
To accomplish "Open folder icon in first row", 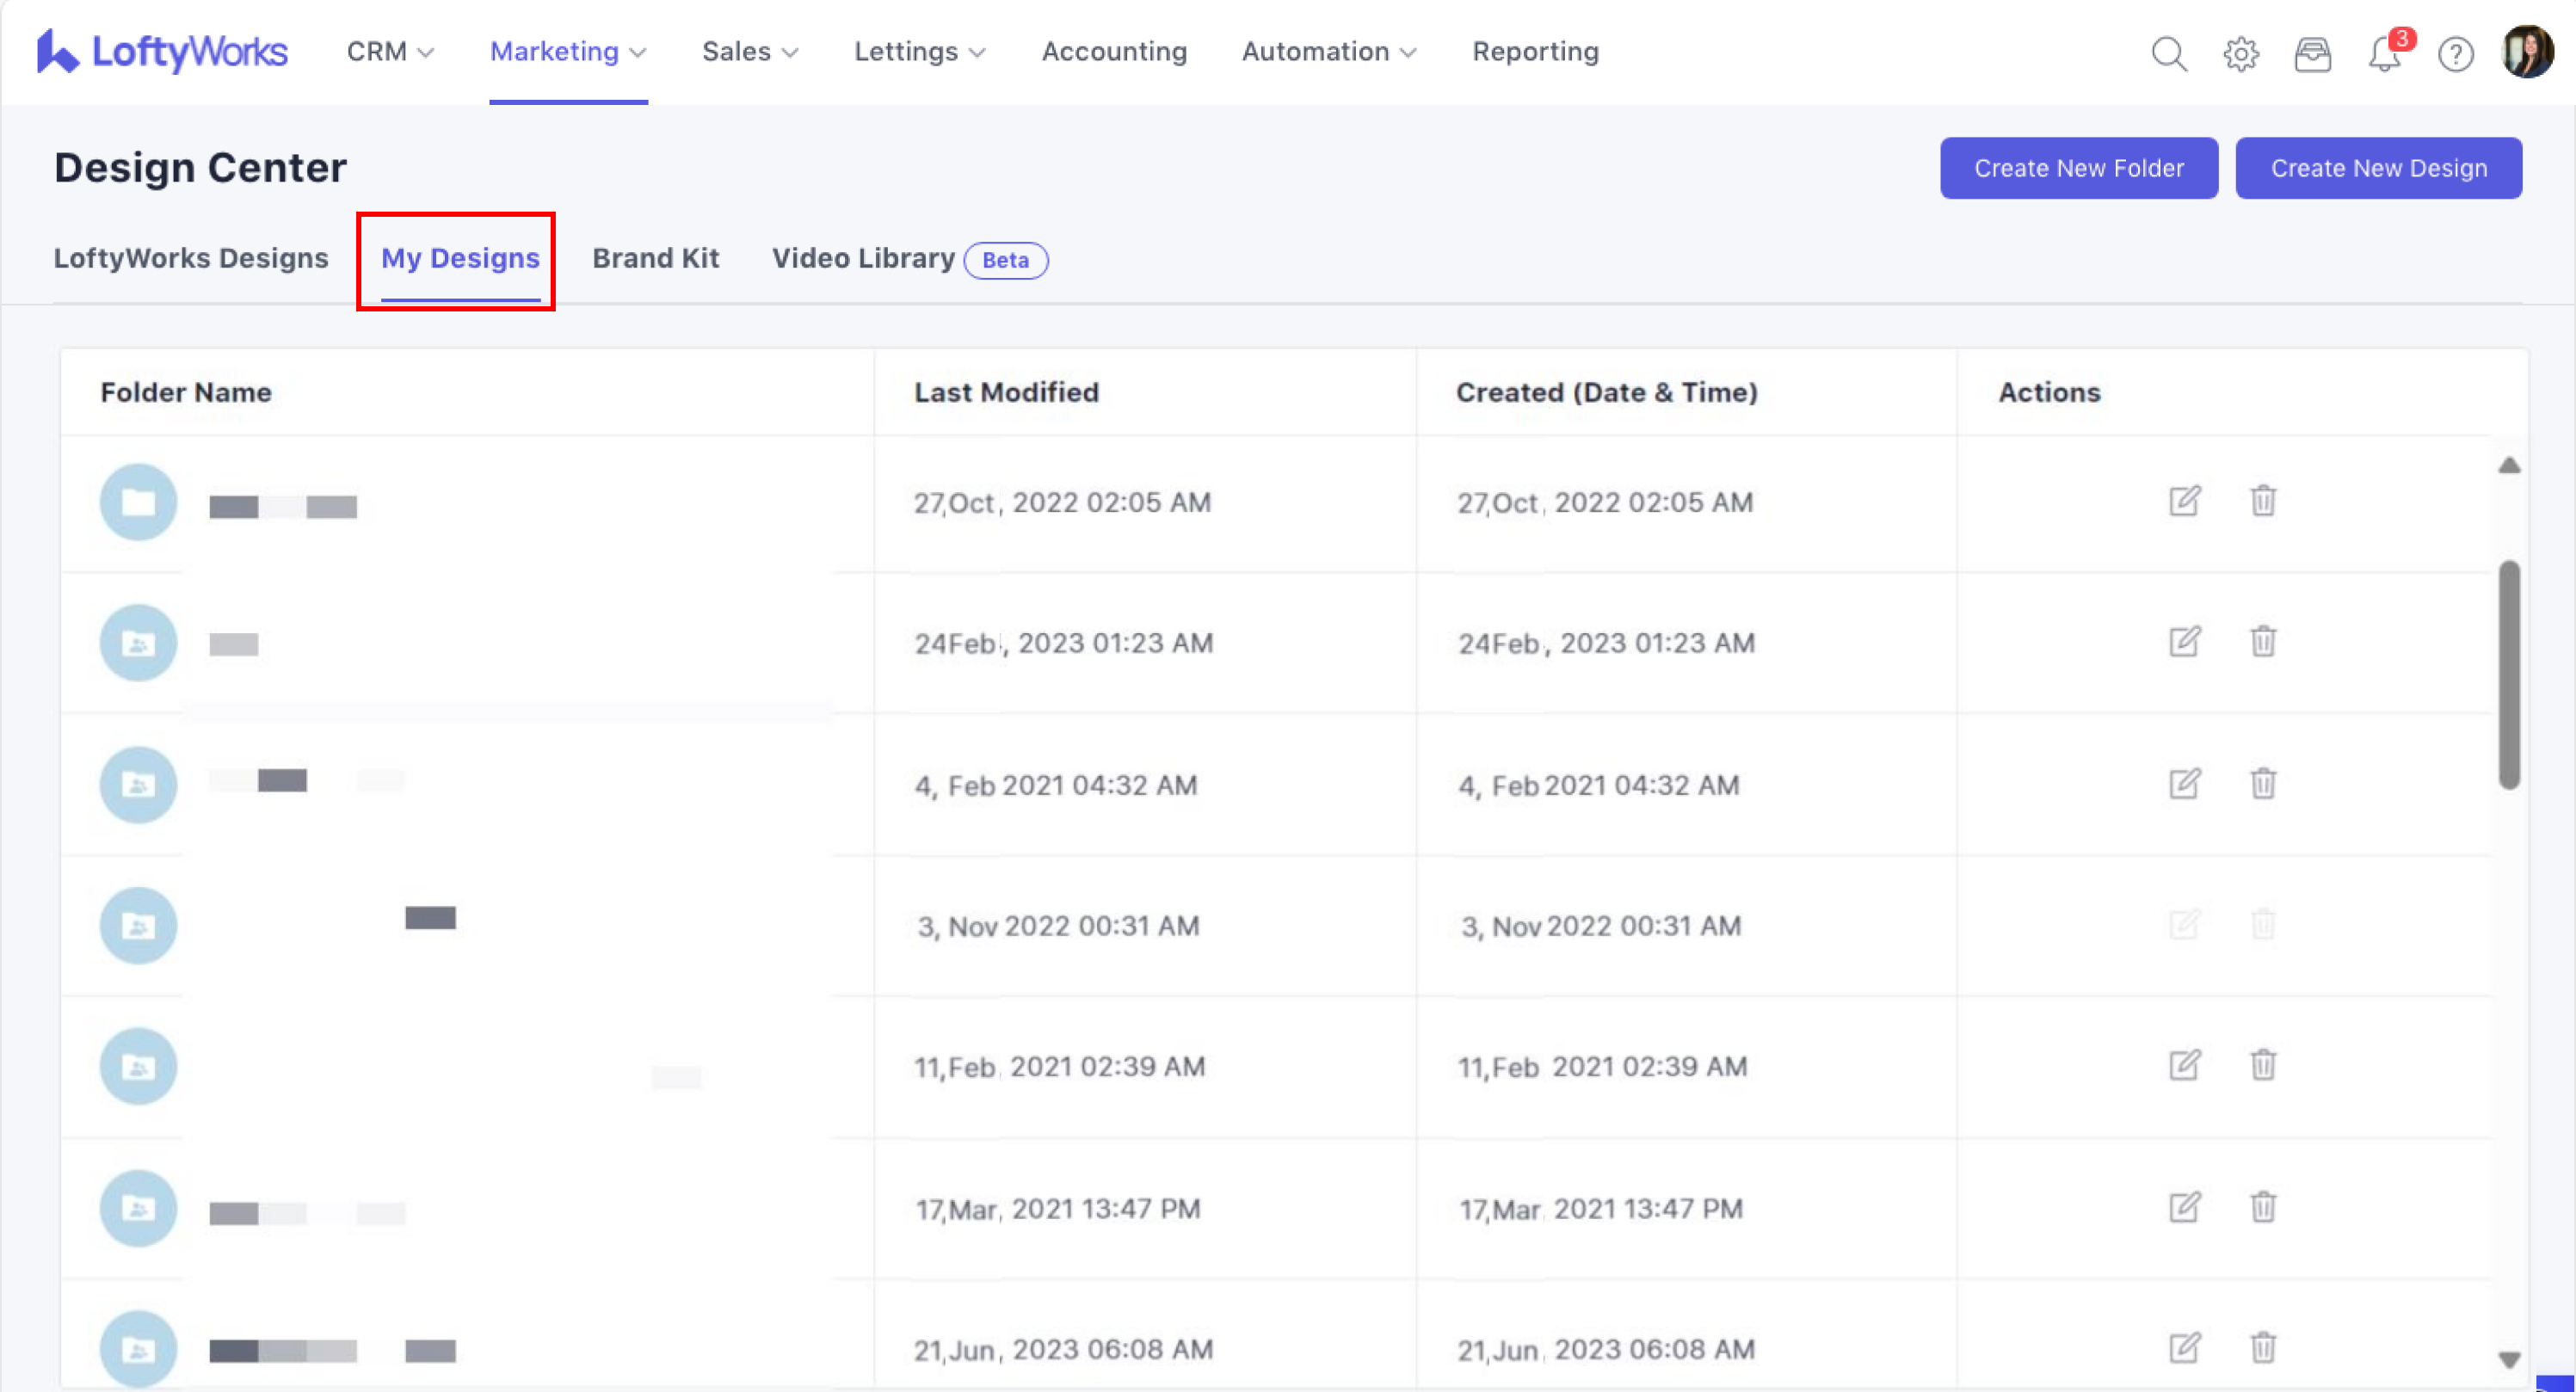I will coord(138,502).
